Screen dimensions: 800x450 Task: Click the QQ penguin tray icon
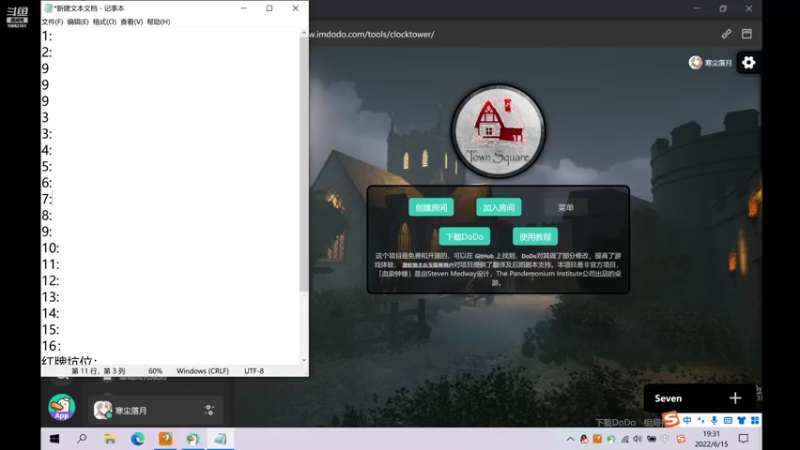(584, 439)
